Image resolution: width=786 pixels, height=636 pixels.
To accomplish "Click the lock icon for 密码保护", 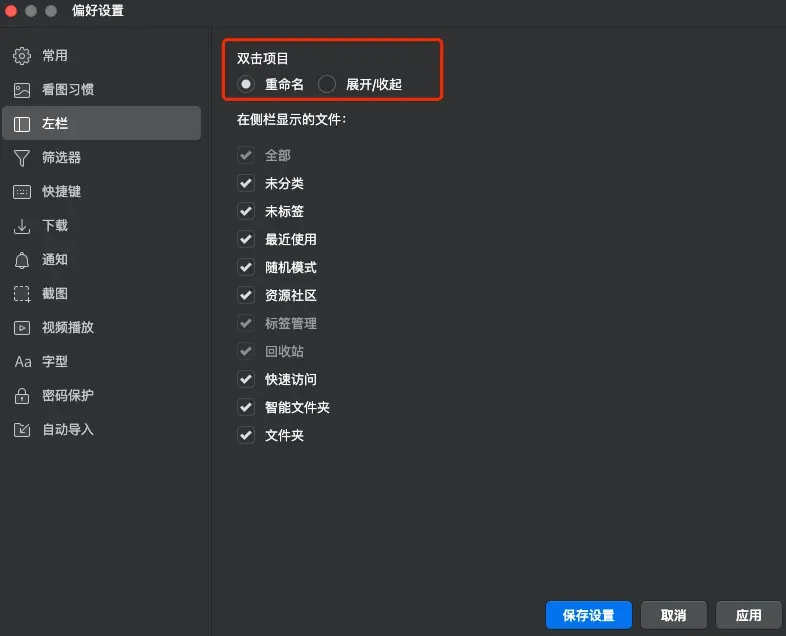I will [22, 396].
